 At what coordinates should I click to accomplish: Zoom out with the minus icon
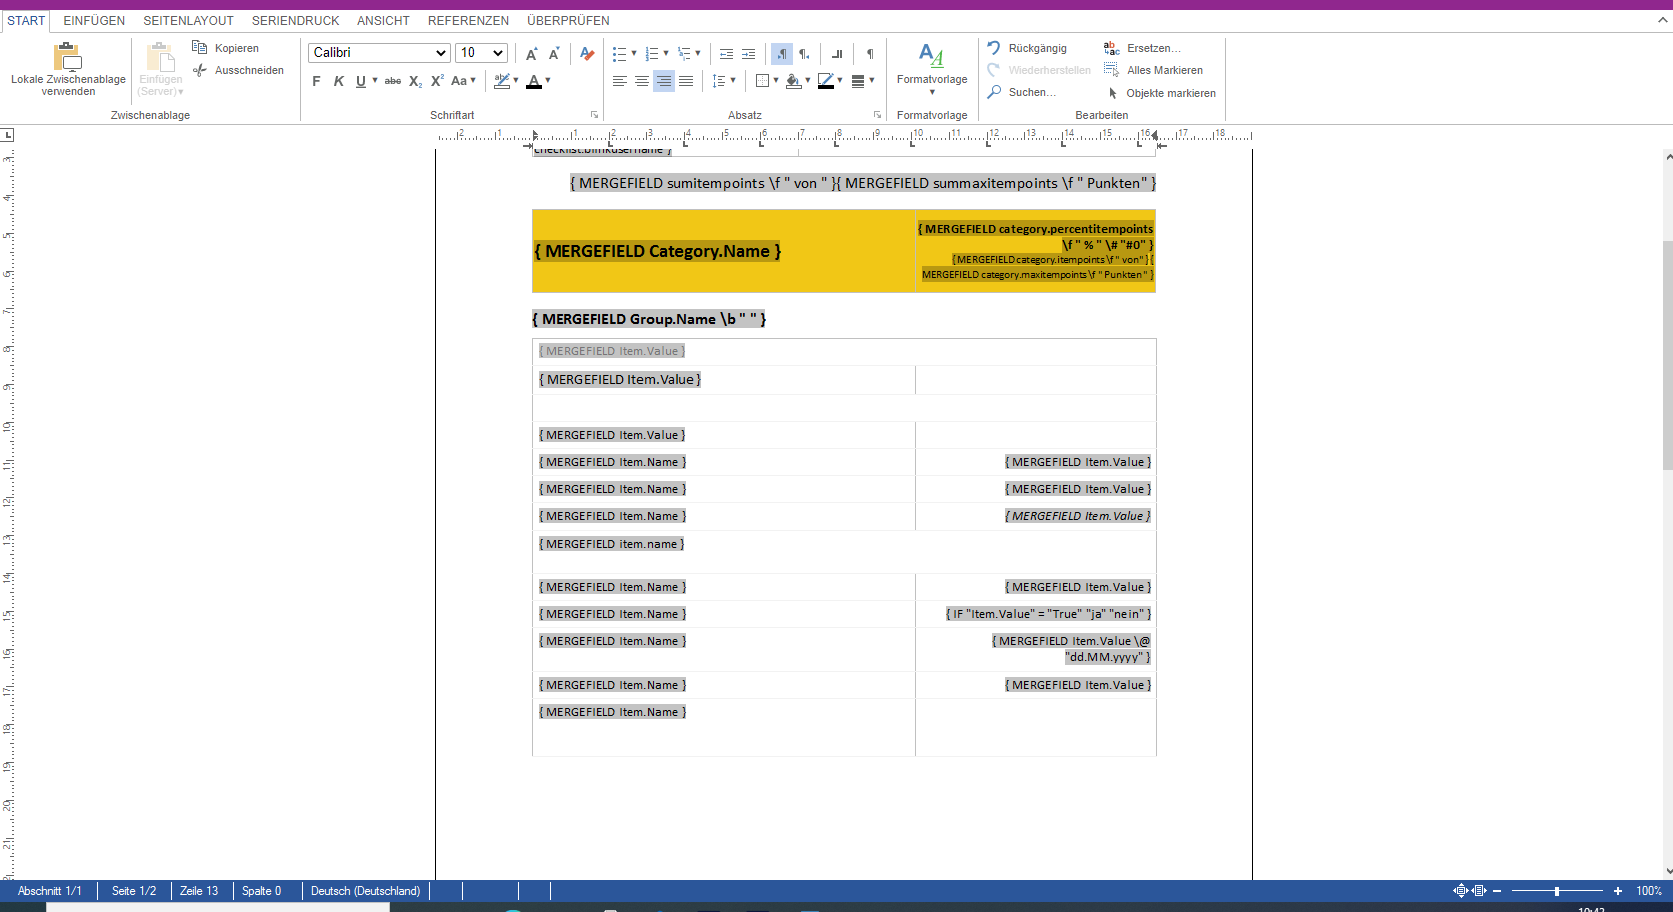coord(1497,891)
